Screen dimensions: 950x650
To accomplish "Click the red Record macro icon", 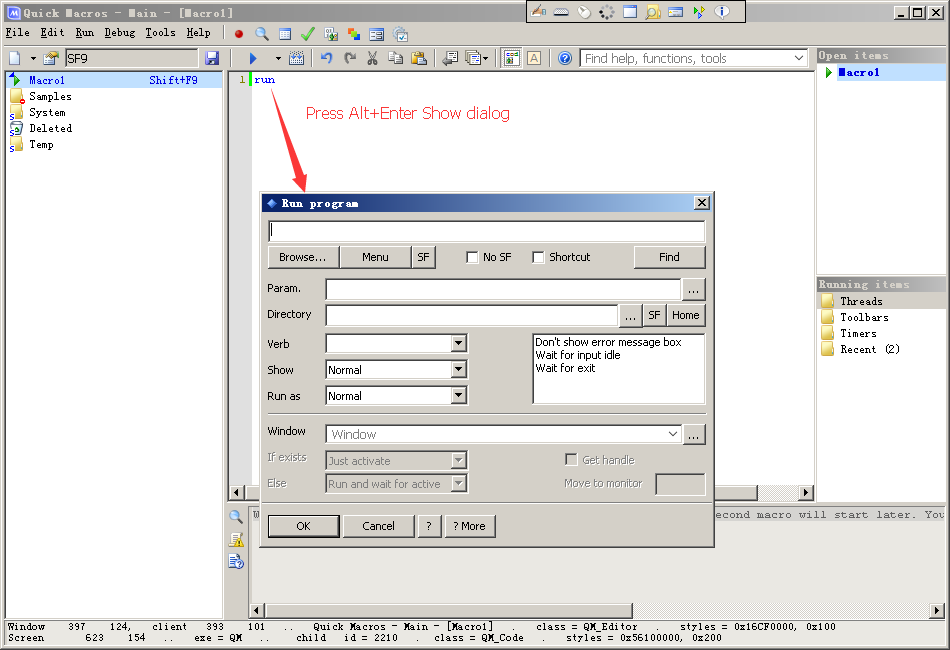I will 239,34.
